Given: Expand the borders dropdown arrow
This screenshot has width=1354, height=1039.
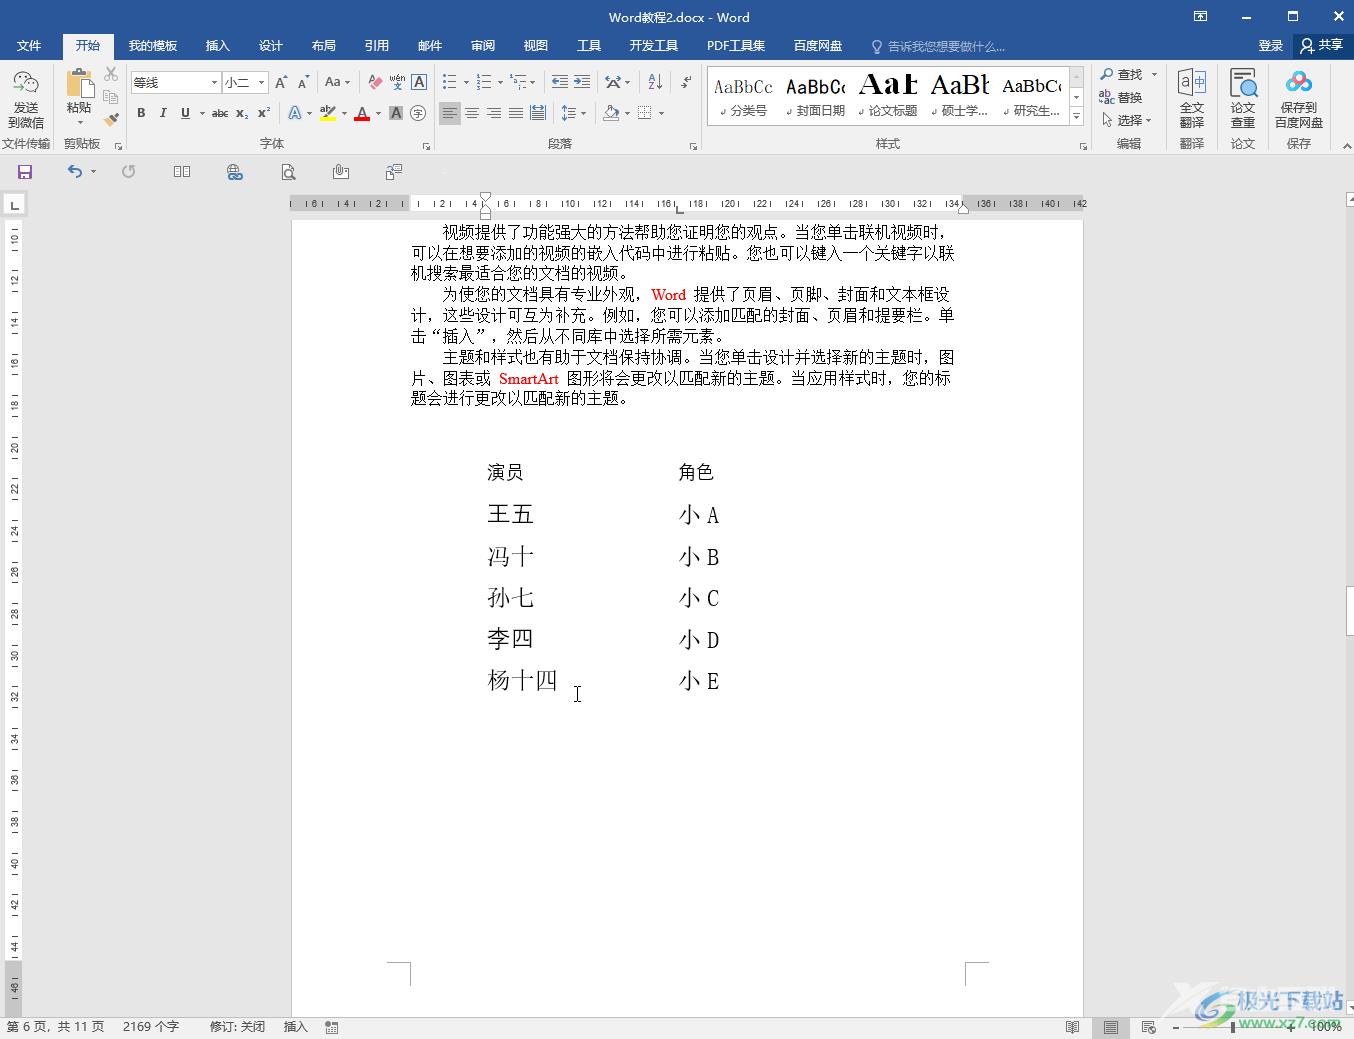Looking at the screenshot, I should click(x=661, y=113).
